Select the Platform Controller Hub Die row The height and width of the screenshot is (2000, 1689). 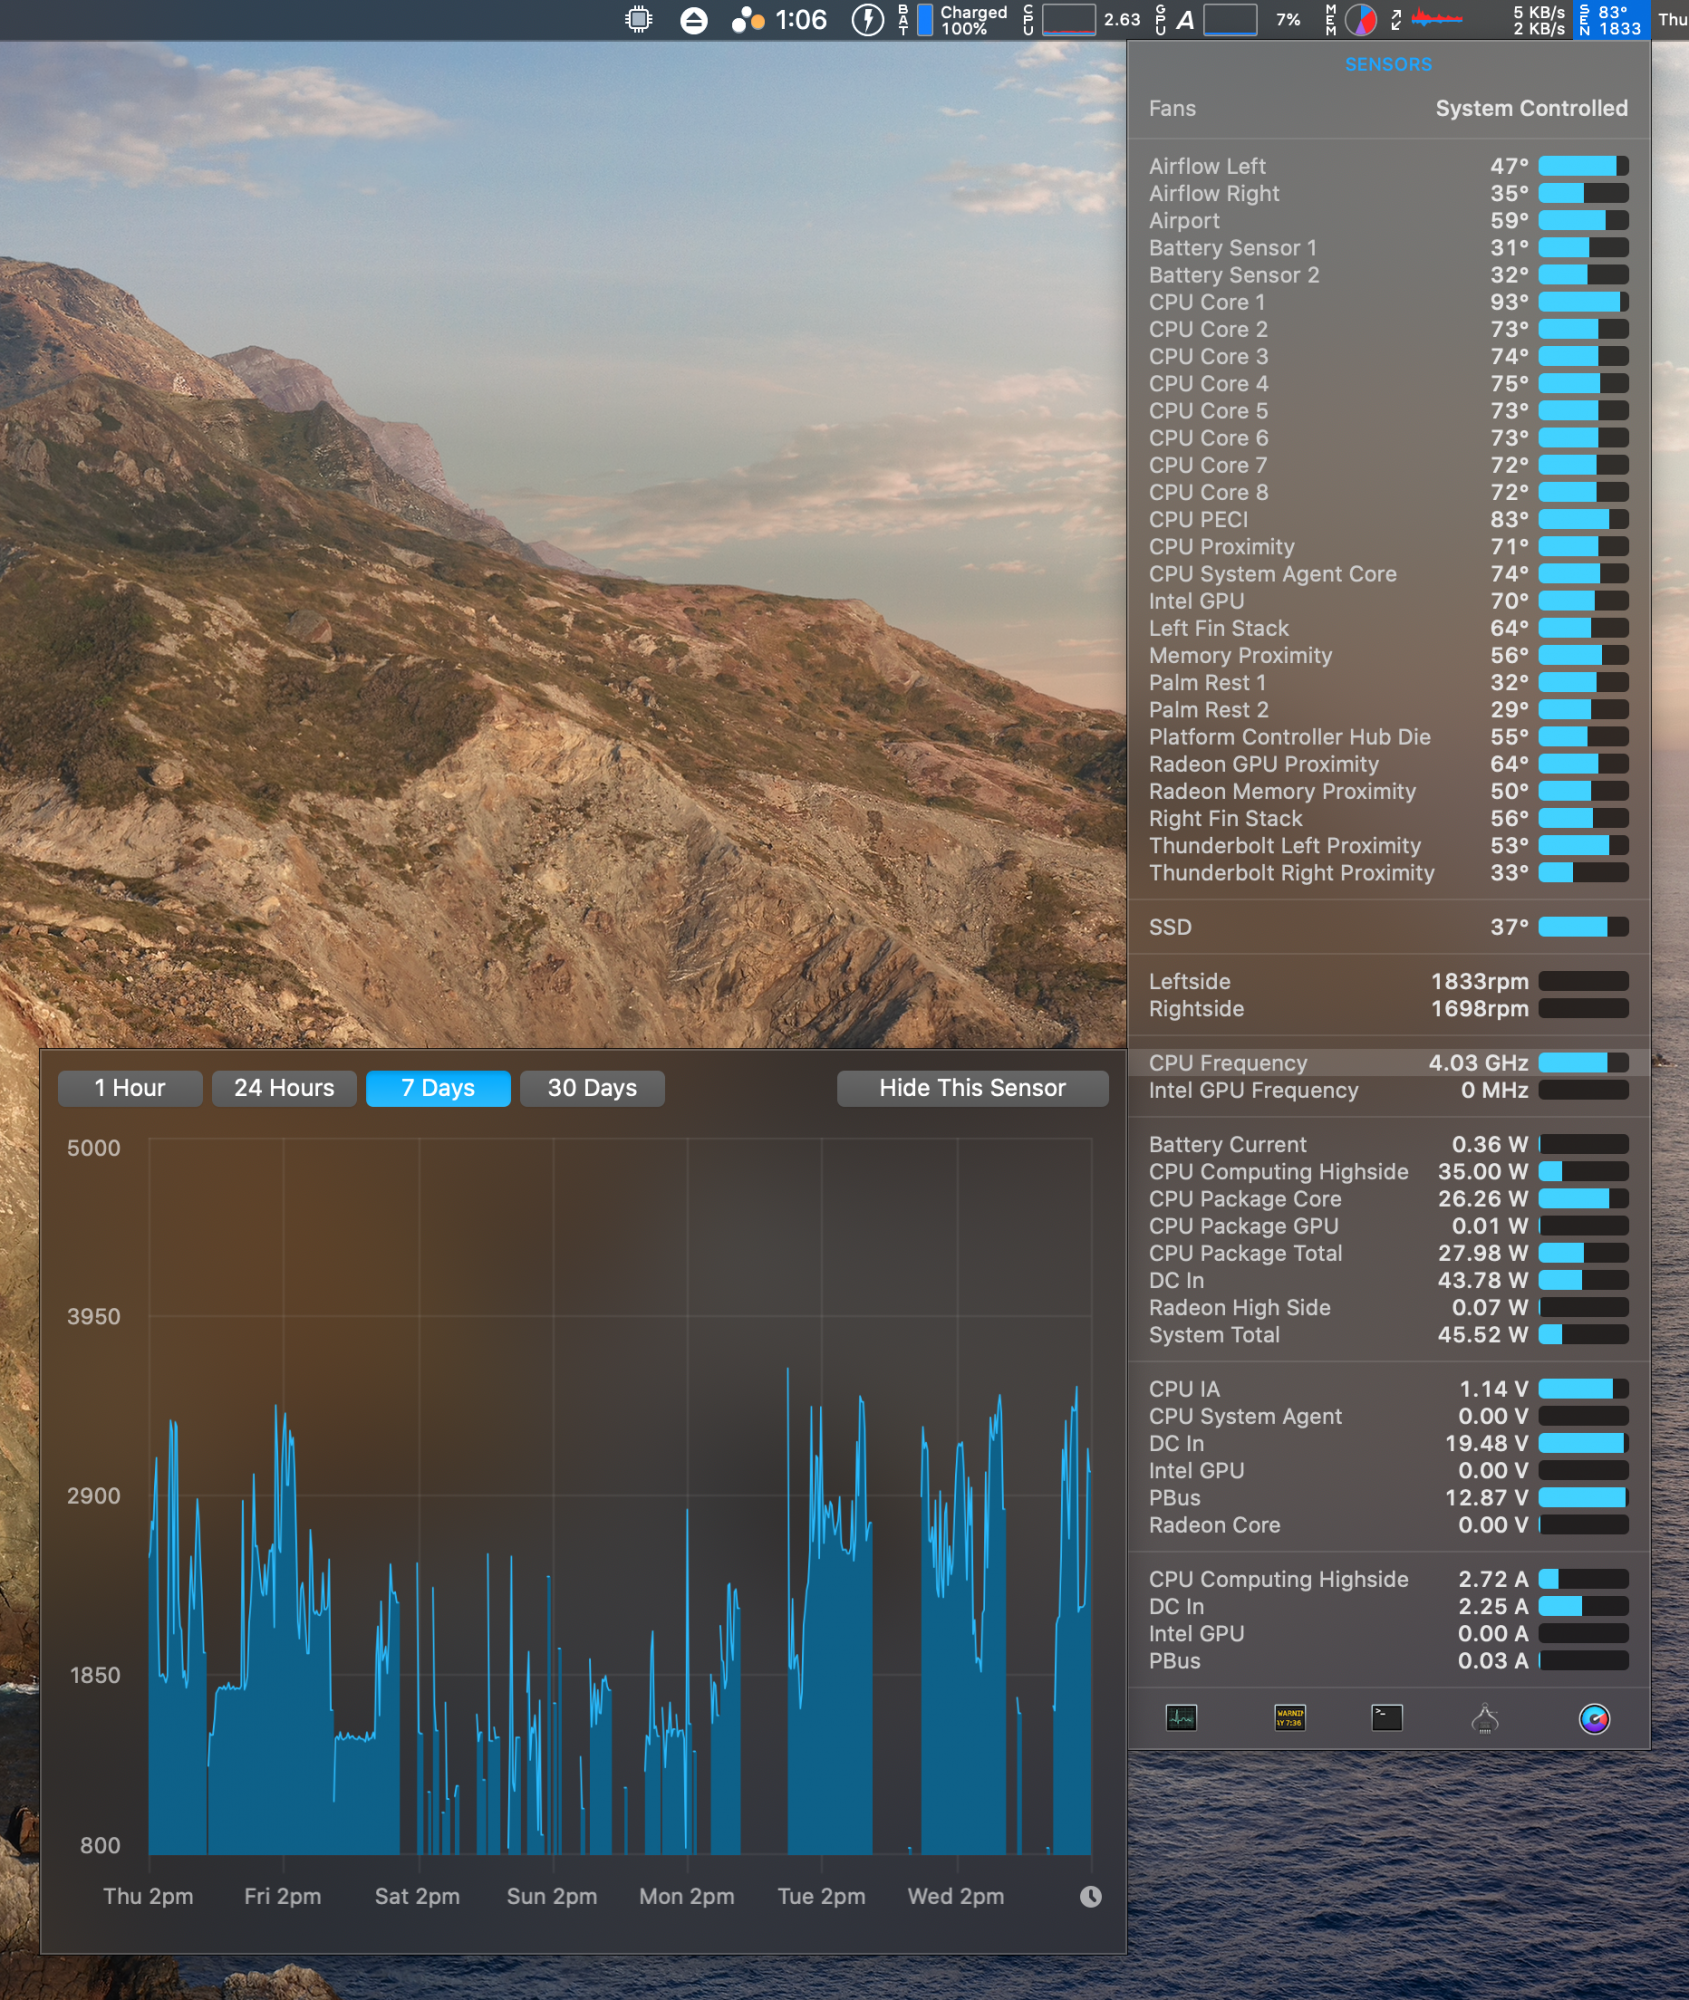pyautogui.click(x=1388, y=737)
